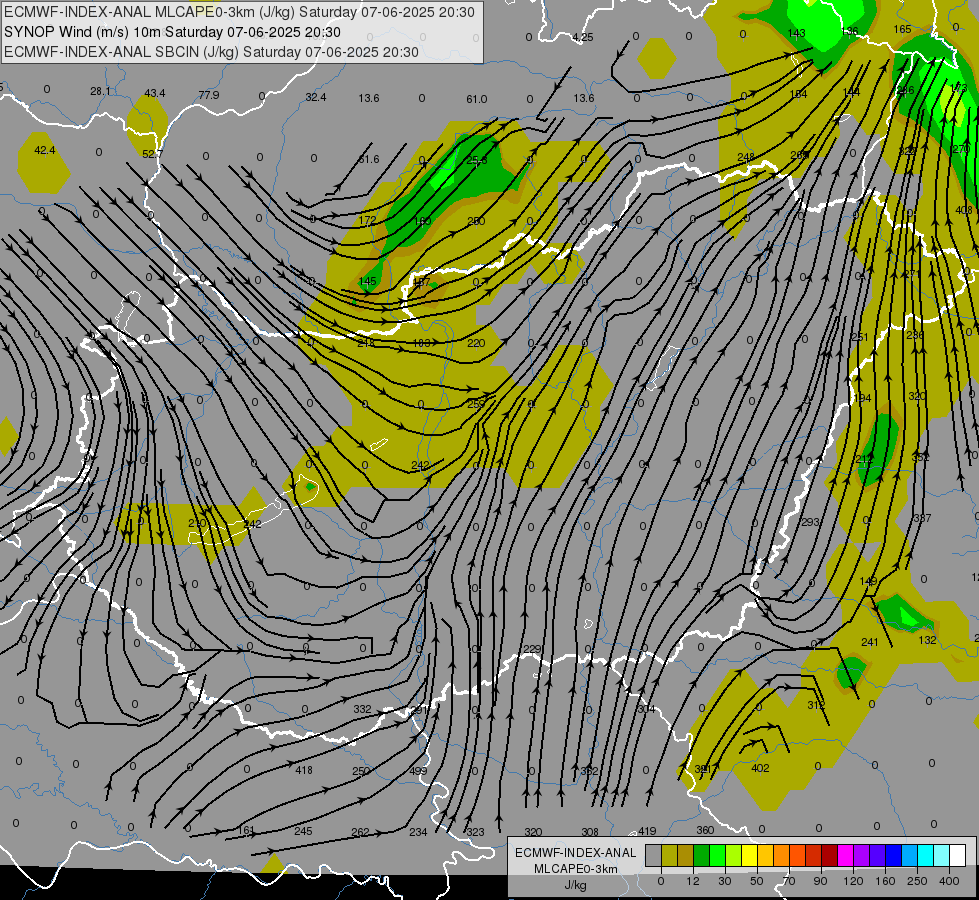Image resolution: width=979 pixels, height=900 pixels.
Task: Click the pure blue legend swatch before 160
Action: coord(893,855)
